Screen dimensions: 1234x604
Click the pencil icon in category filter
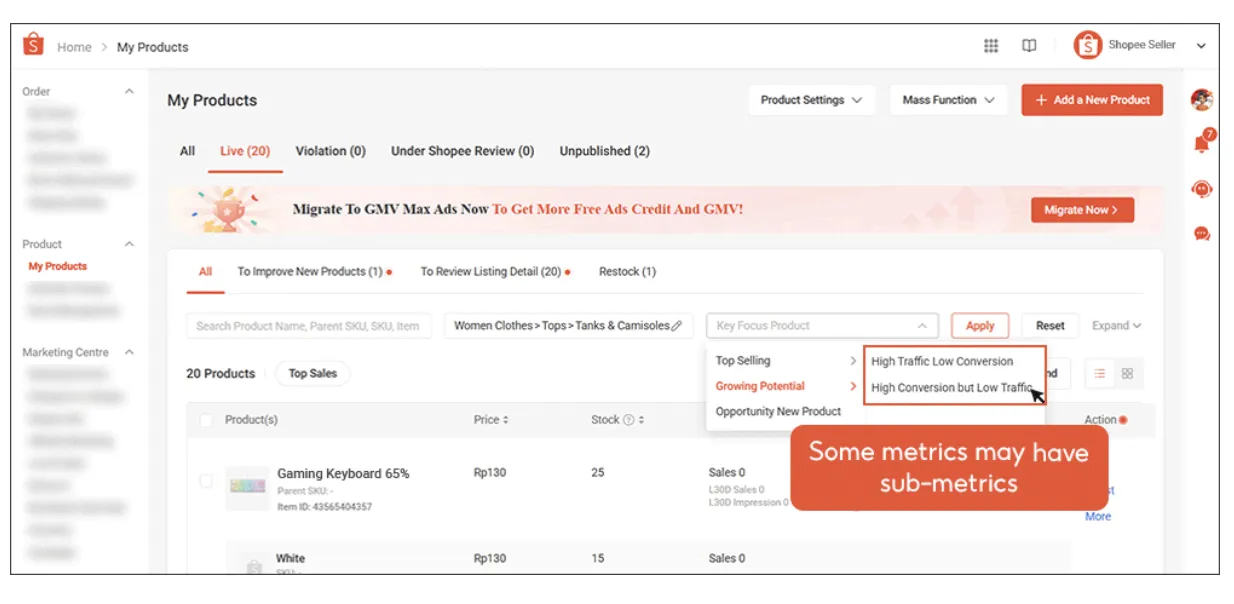coord(677,326)
